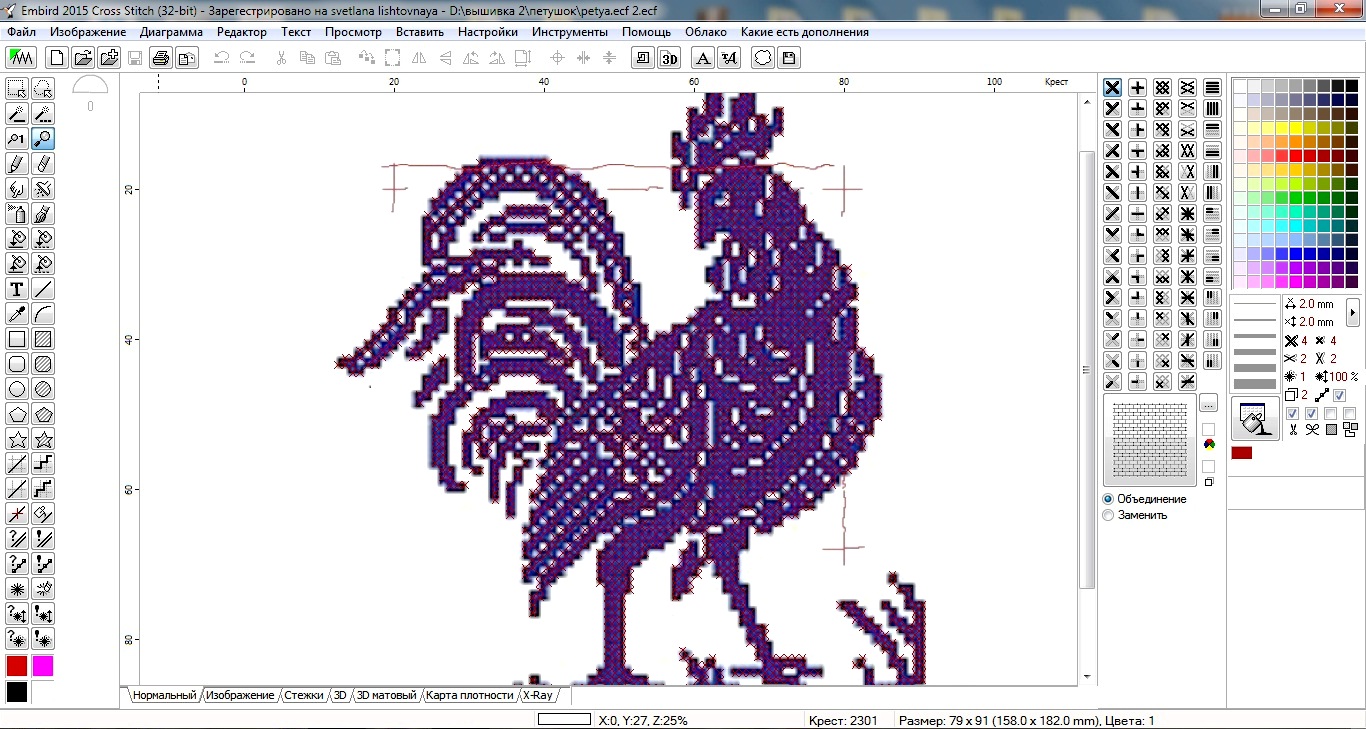Select the rectangular selection tool
Image resolution: width=1366 pixels, height=729 pixels.
(x=17, y=89)
